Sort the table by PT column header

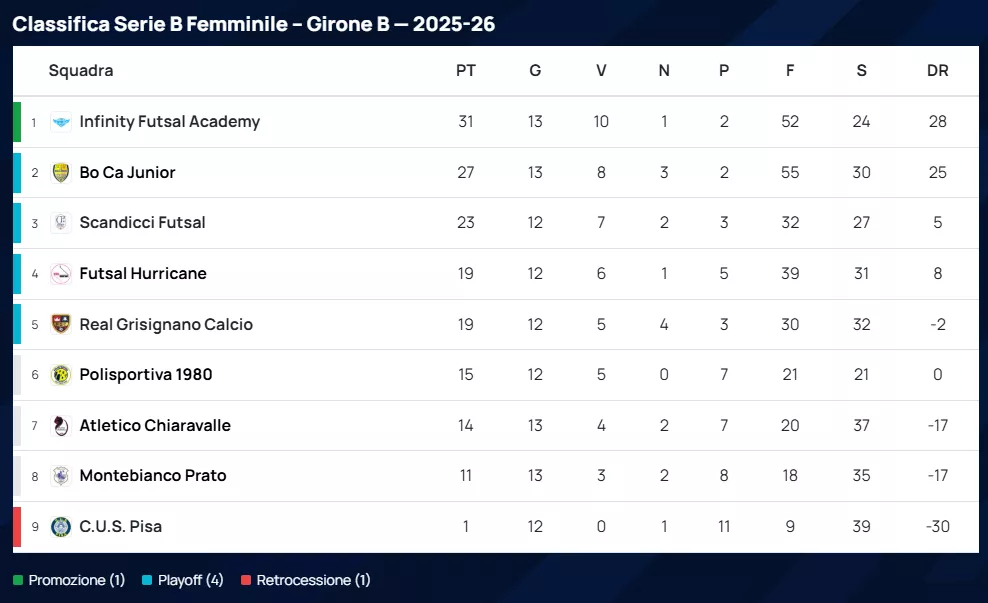[466, 71]
